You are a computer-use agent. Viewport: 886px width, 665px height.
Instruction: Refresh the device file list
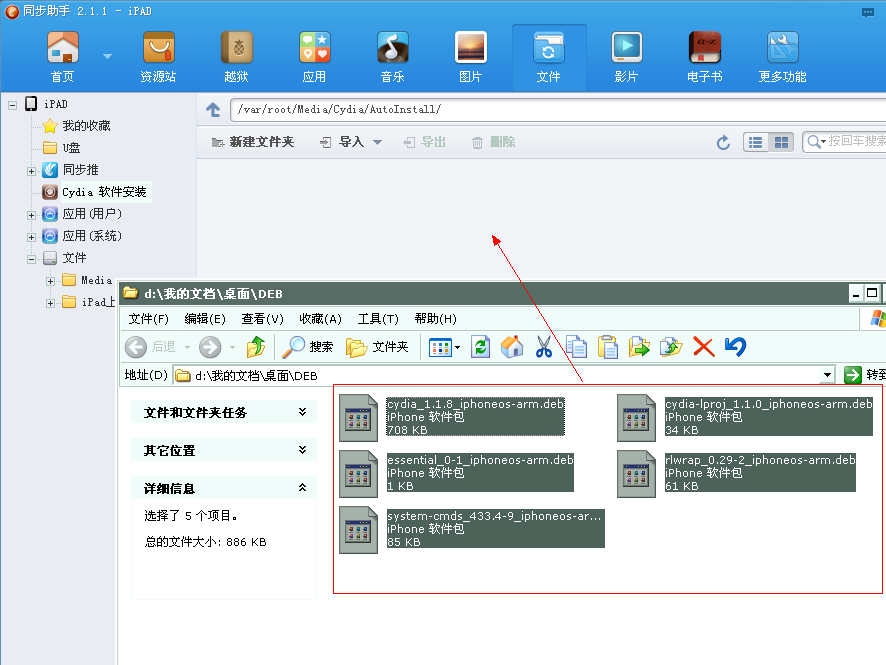tap(723, 142)
